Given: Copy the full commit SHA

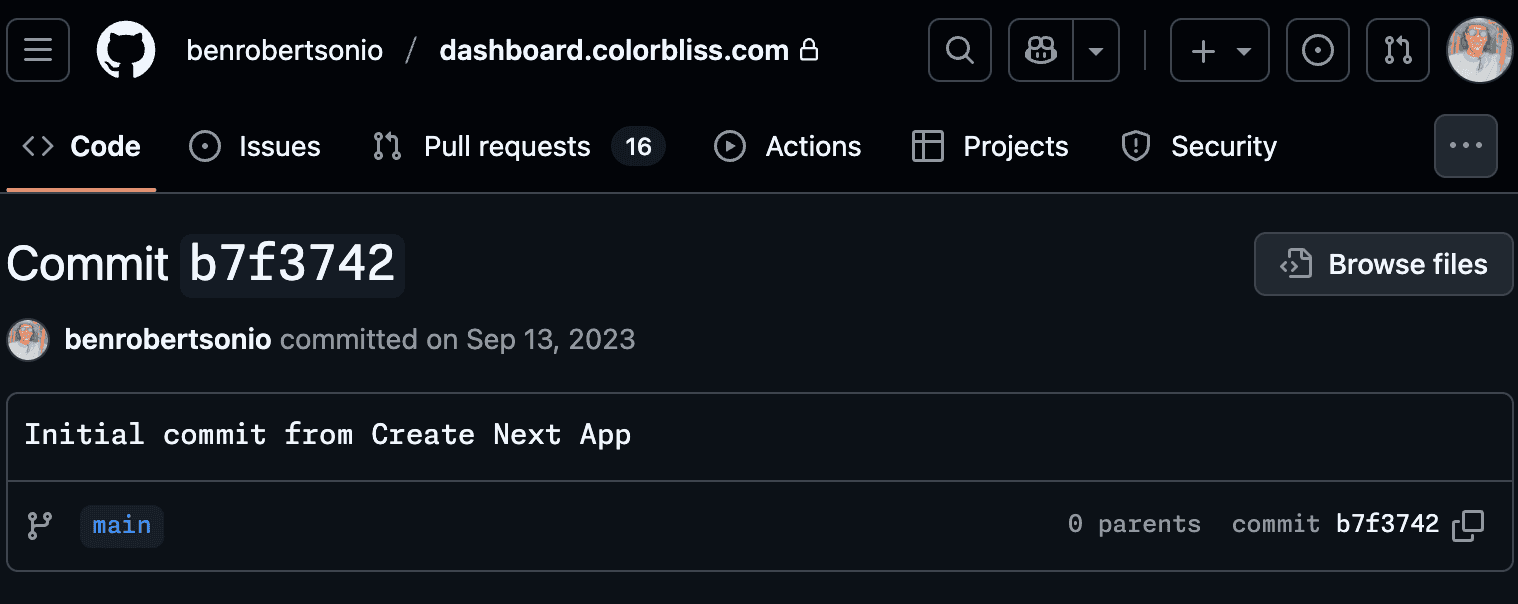Looking at the screenshot, I should click(1467, 525).
